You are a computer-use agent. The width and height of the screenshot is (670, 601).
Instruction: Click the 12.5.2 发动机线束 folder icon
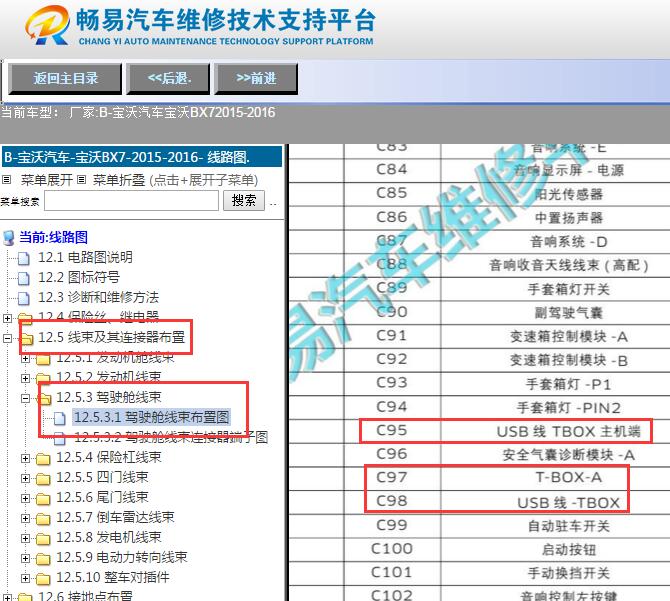(43, 378)
